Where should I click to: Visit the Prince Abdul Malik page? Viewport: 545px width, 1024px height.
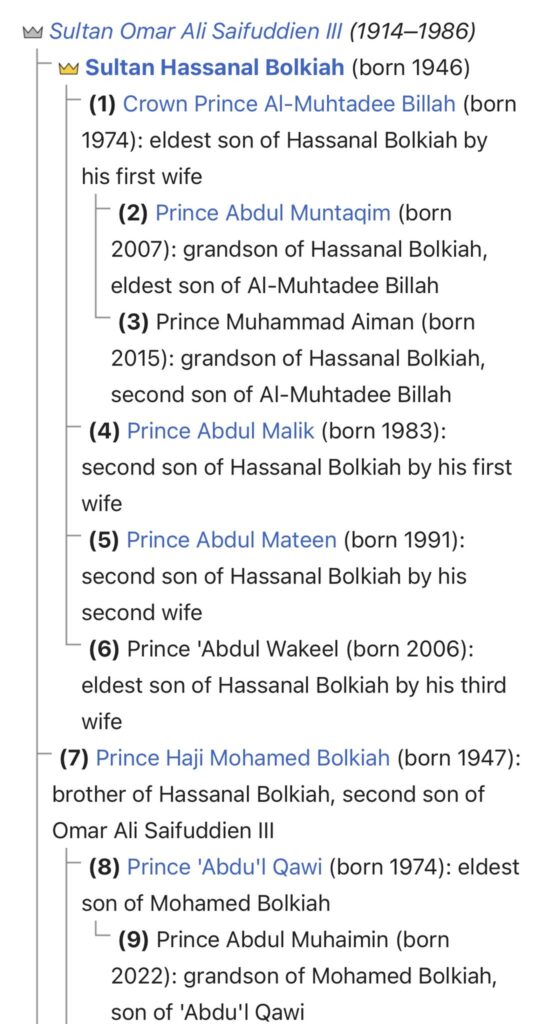point(221,431)
